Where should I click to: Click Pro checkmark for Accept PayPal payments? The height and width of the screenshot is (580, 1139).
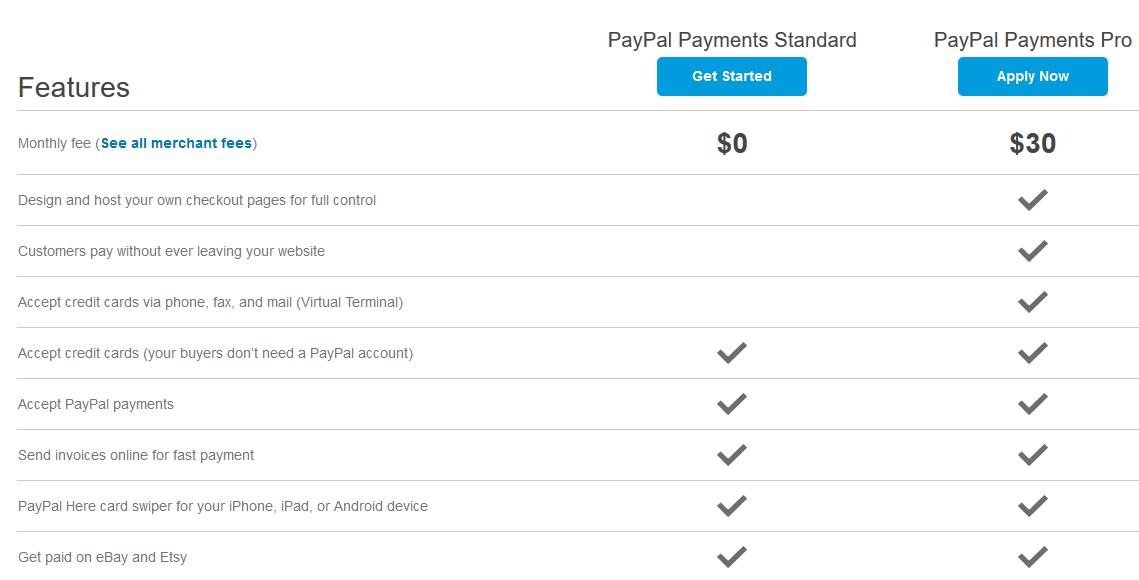1032,404
